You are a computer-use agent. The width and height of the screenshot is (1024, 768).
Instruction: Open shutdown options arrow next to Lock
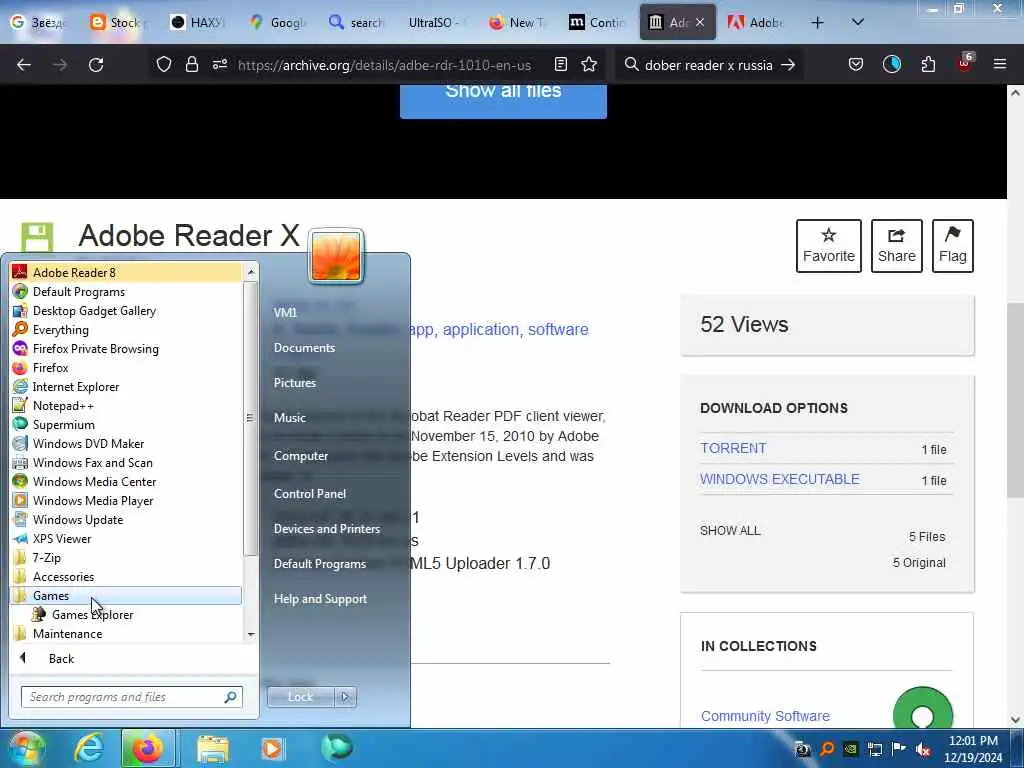[345, 697]
